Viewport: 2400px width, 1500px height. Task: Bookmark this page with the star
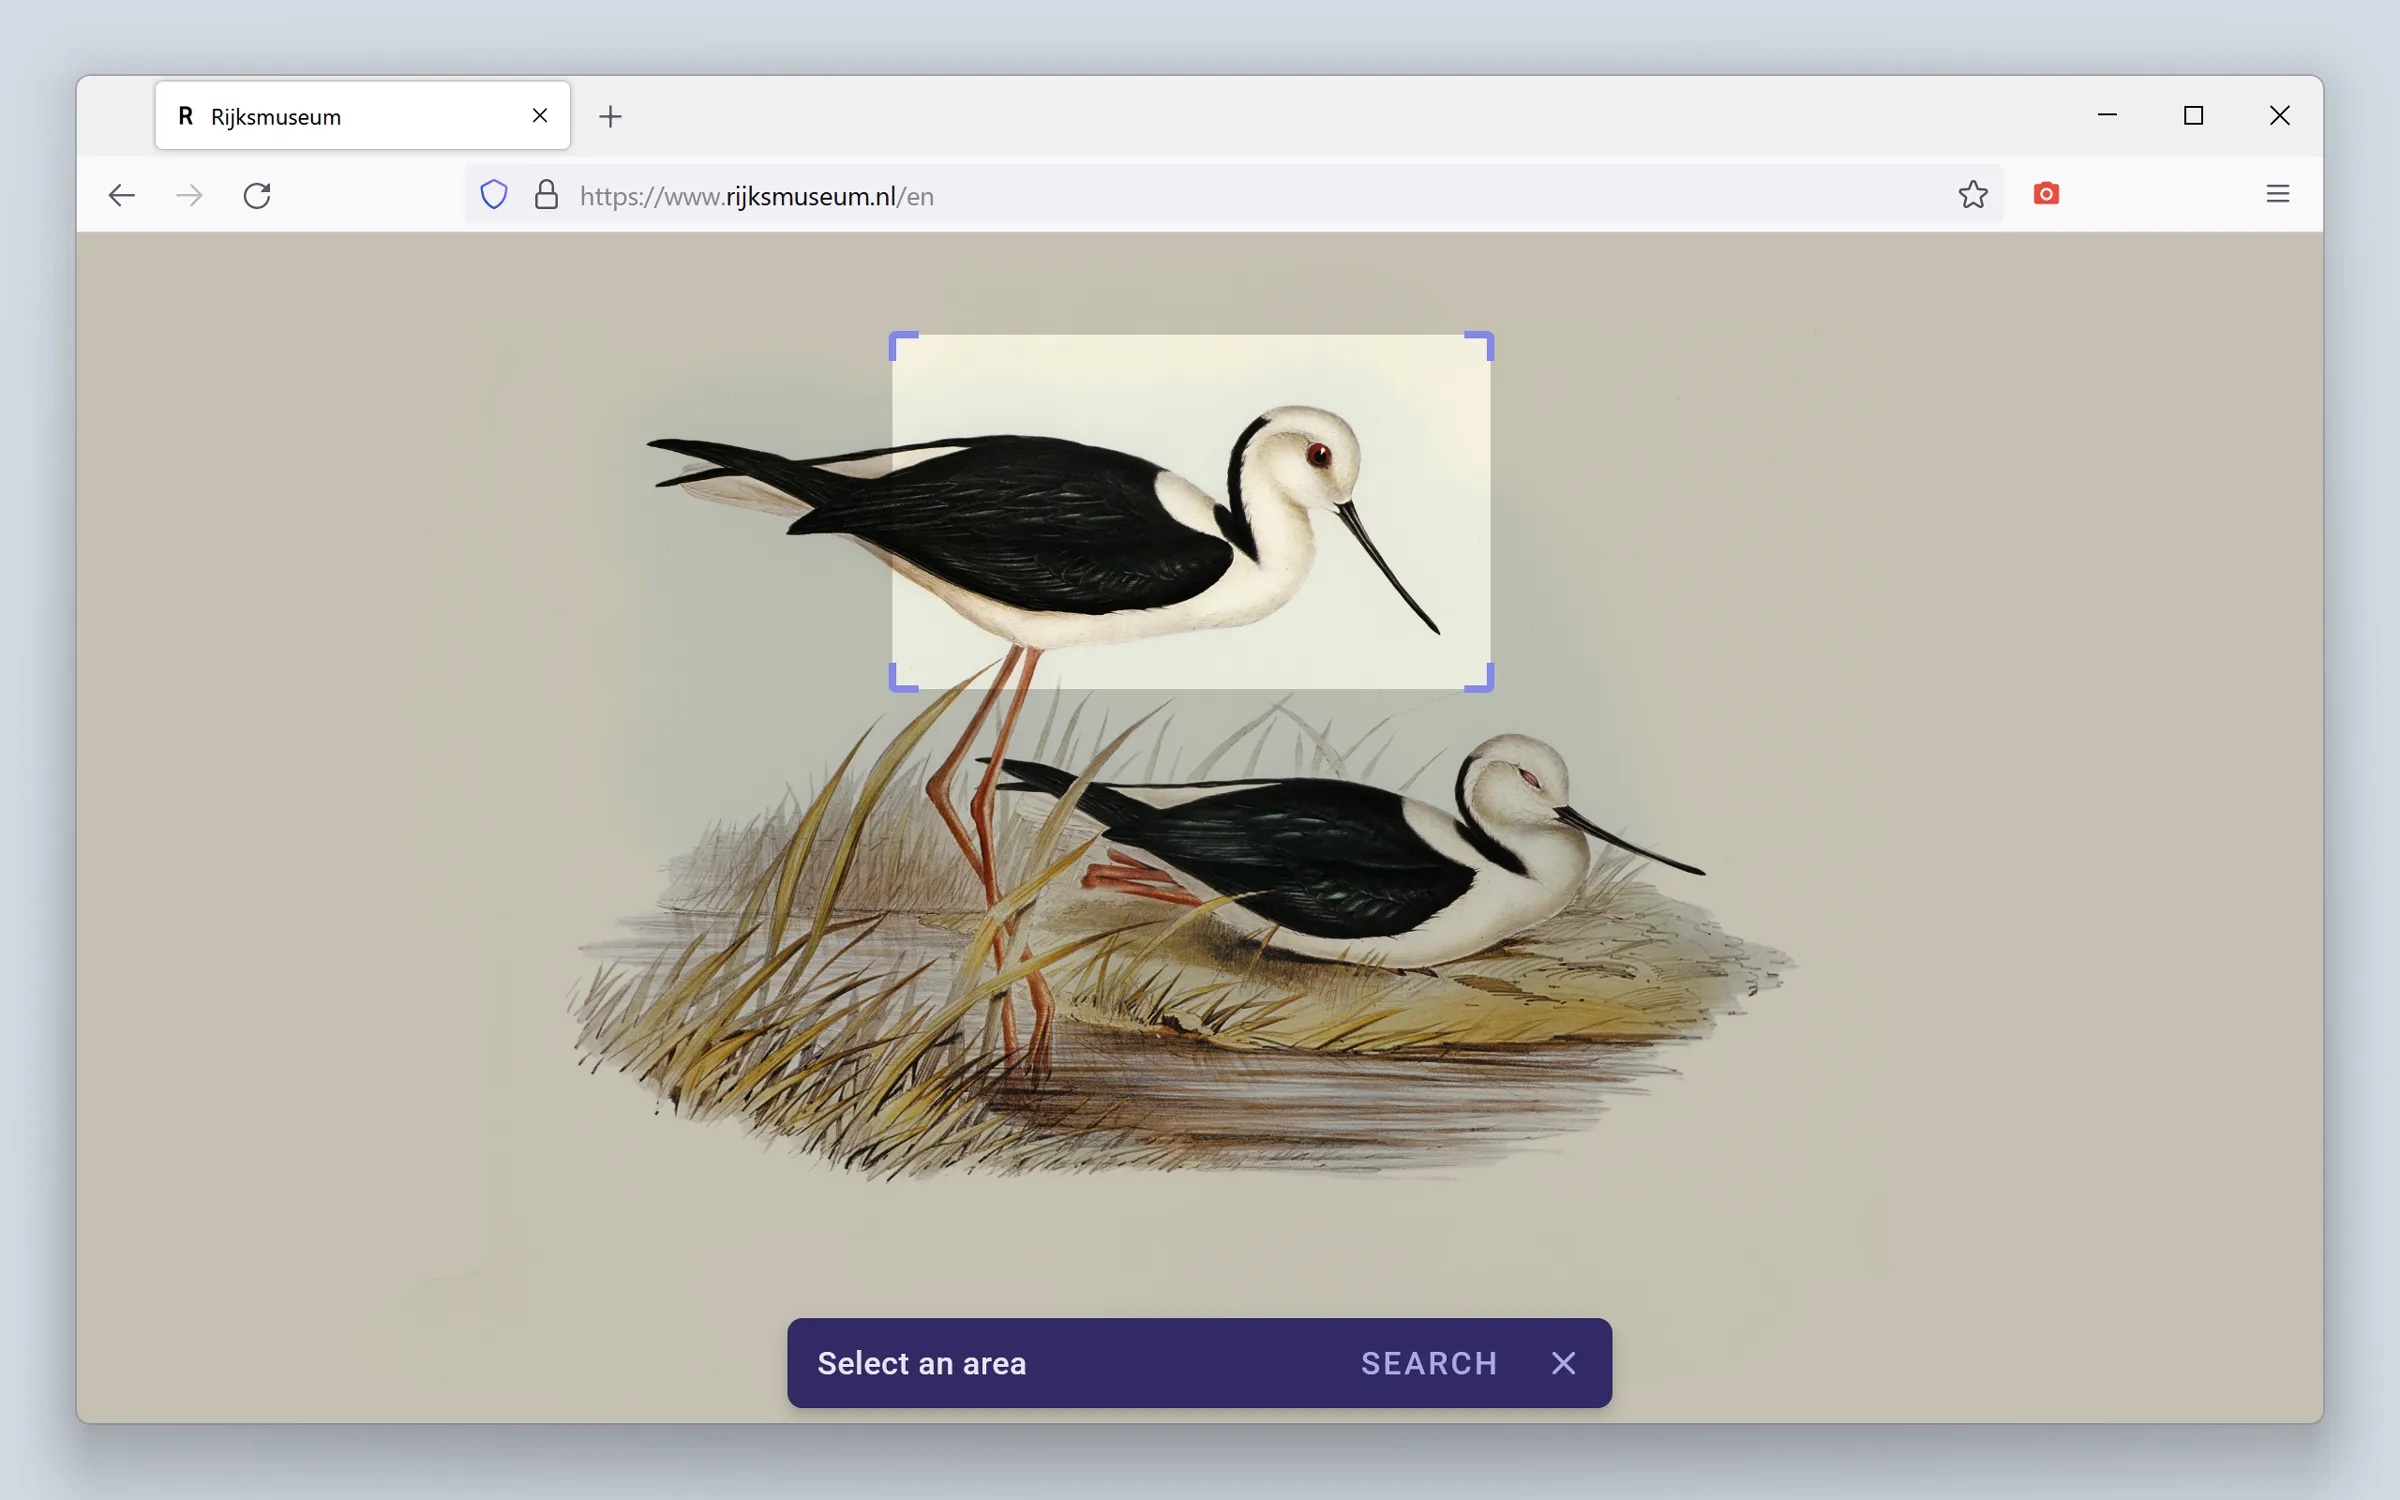coord(1972,194)
